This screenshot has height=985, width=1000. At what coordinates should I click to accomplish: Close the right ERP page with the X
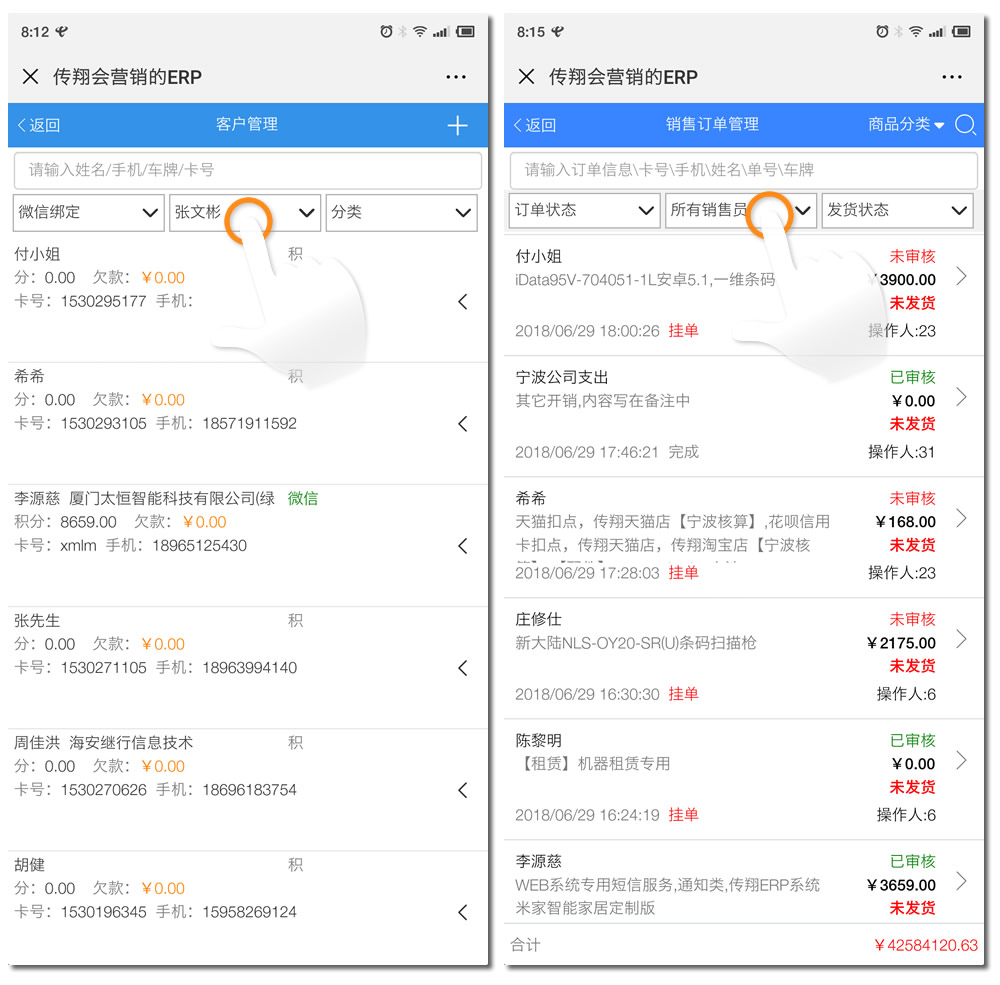526,77
